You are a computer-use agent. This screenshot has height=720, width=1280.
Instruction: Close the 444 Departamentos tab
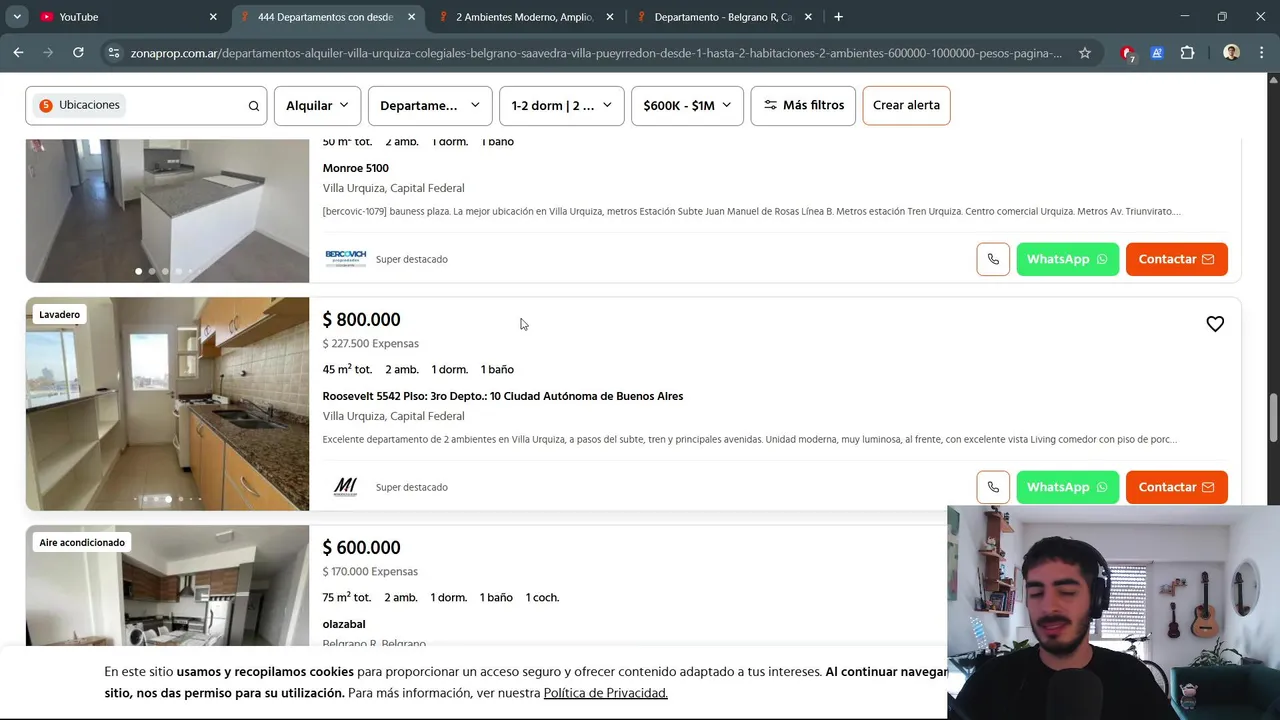pyautogui.click(x=411, y=17)
